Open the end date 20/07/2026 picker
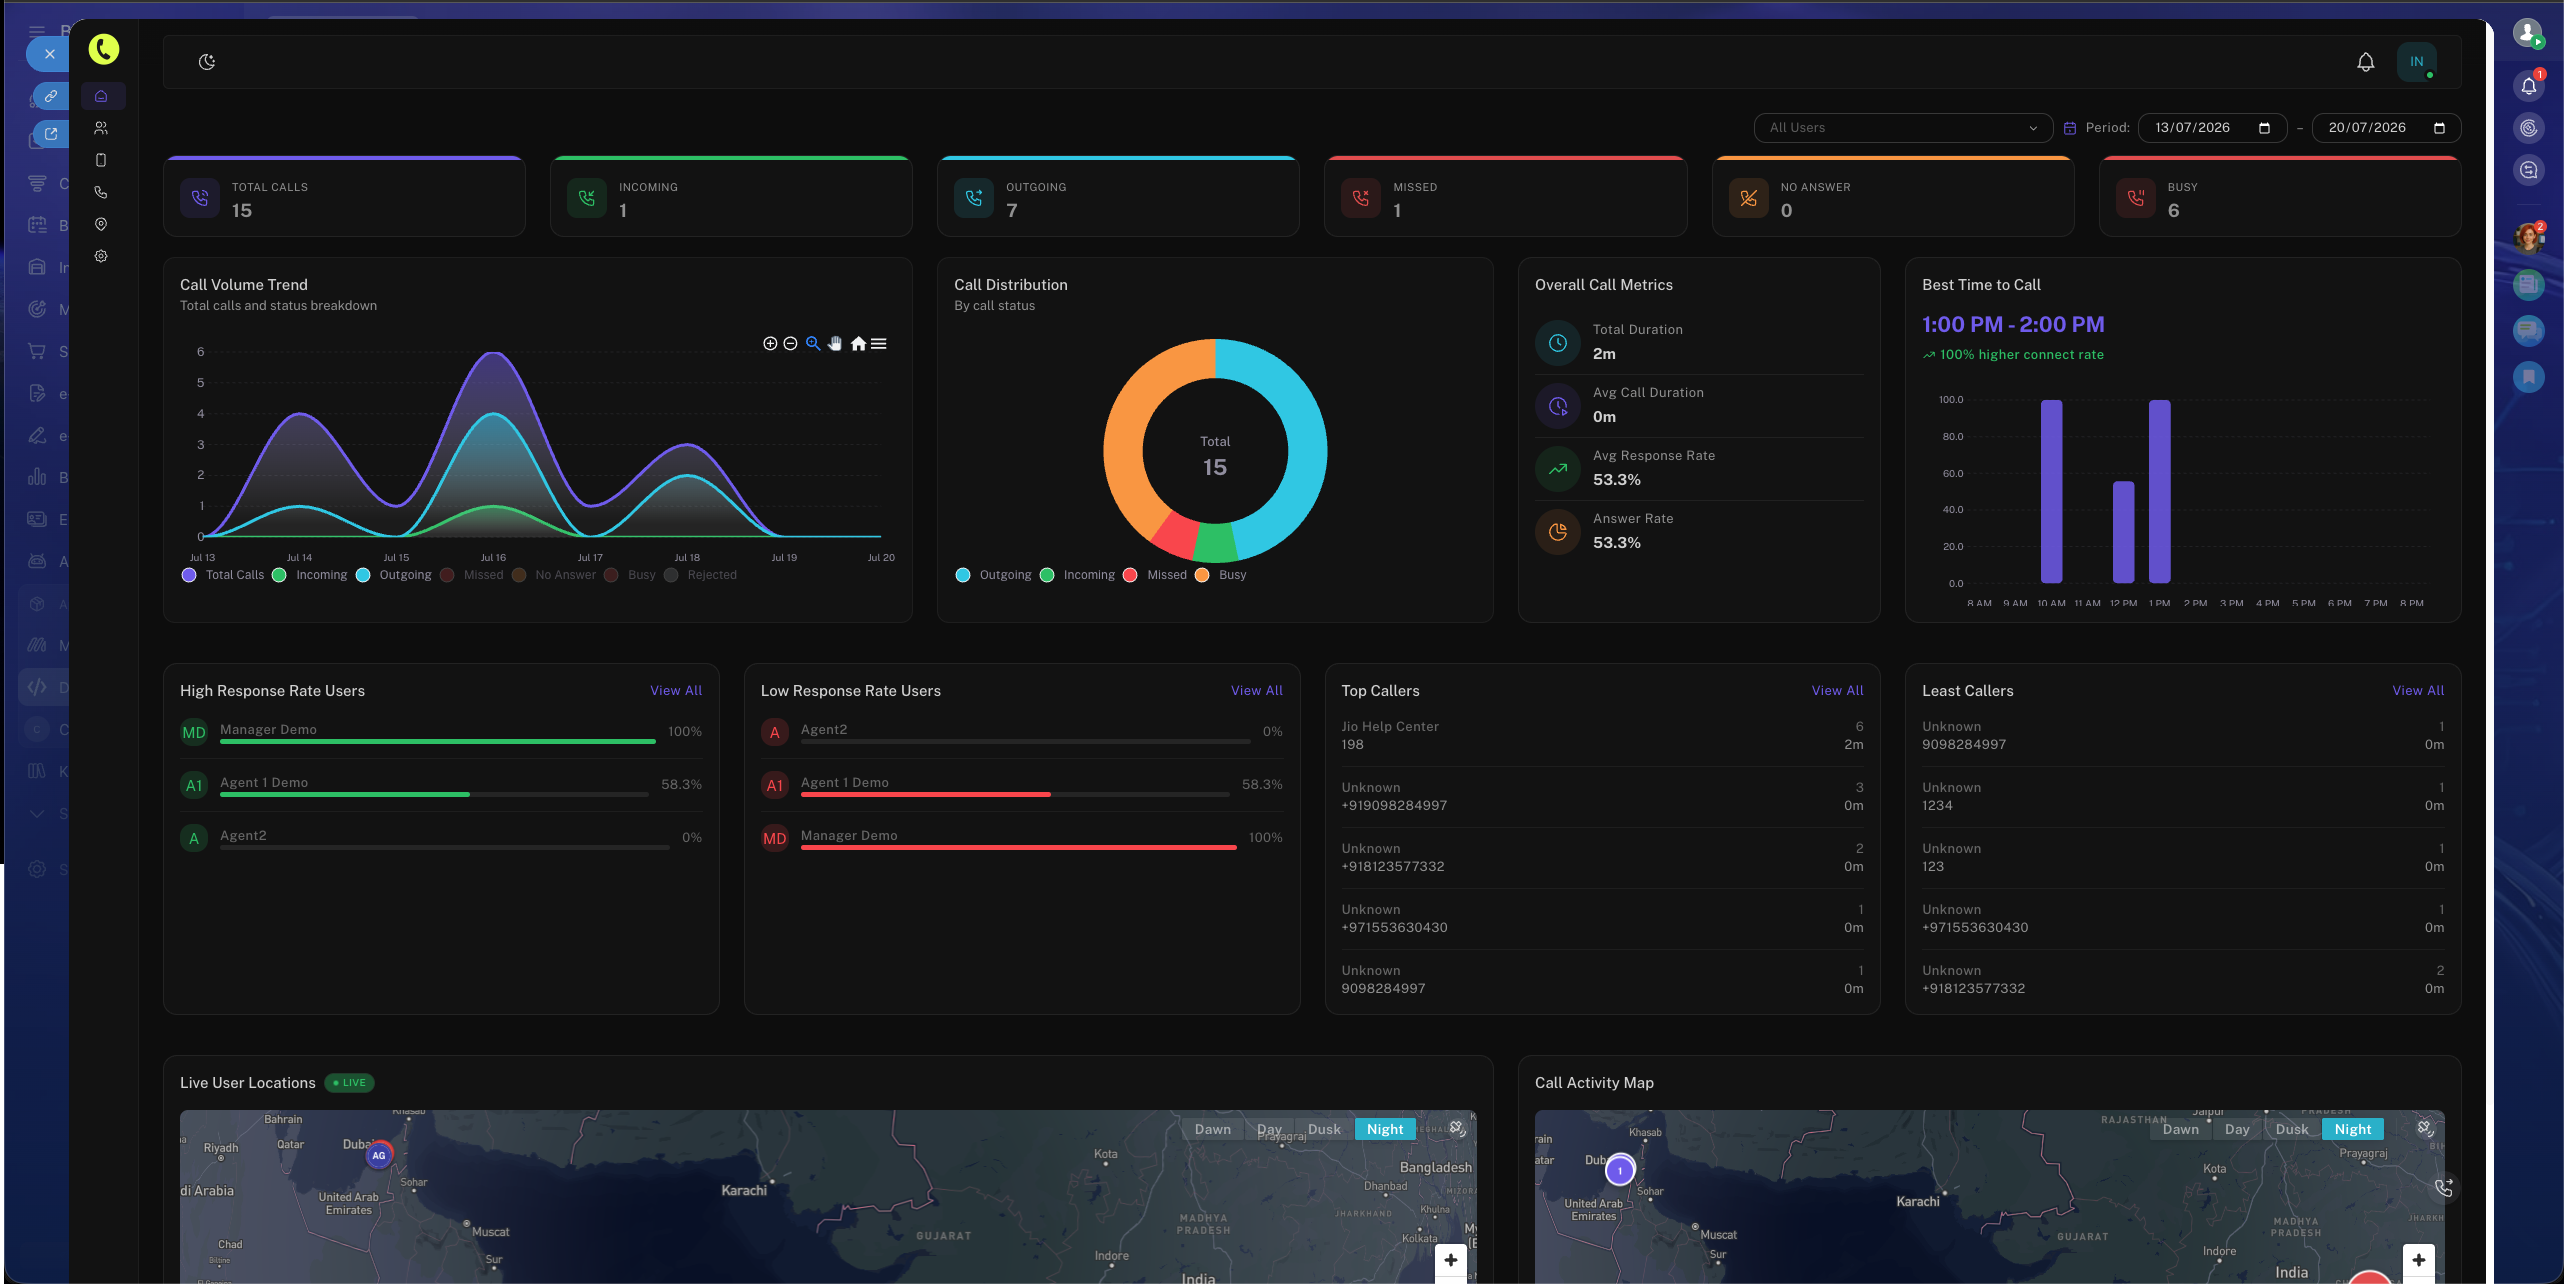 [x=2386, y=128]
